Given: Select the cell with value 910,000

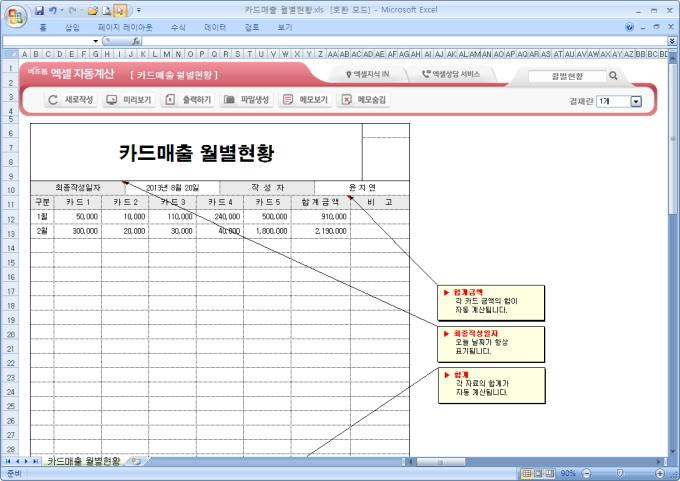Looking at the screenshot, I should pos(321,216).
